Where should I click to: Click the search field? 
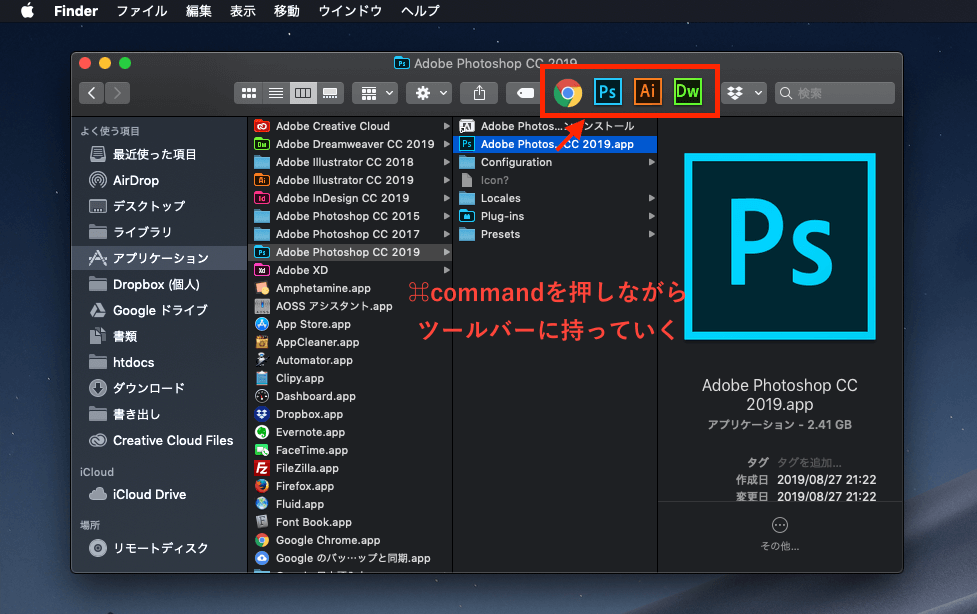click(834, 94)
